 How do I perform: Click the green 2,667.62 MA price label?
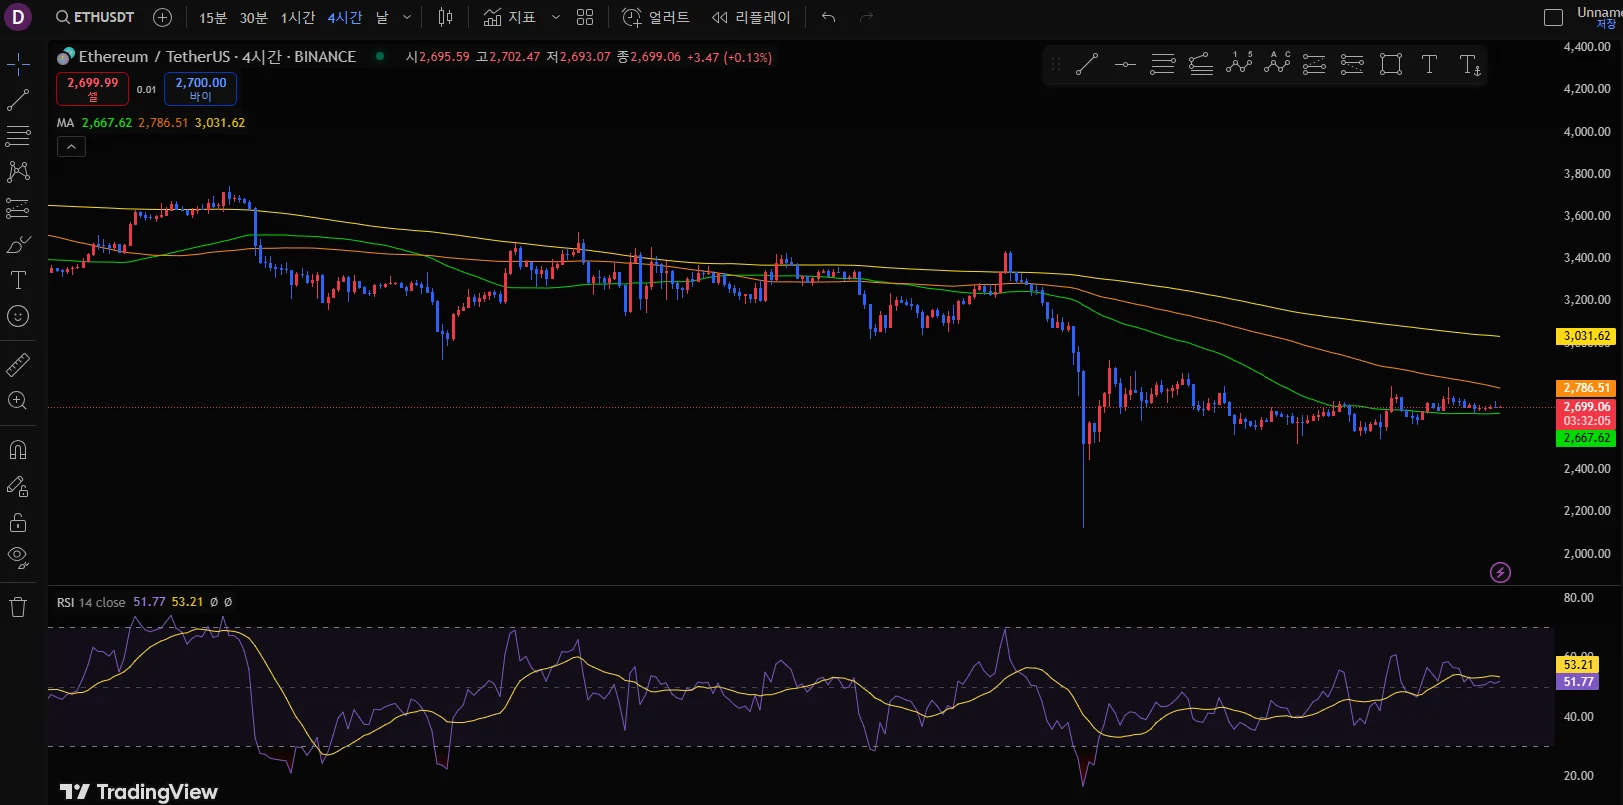point(1587,438)
